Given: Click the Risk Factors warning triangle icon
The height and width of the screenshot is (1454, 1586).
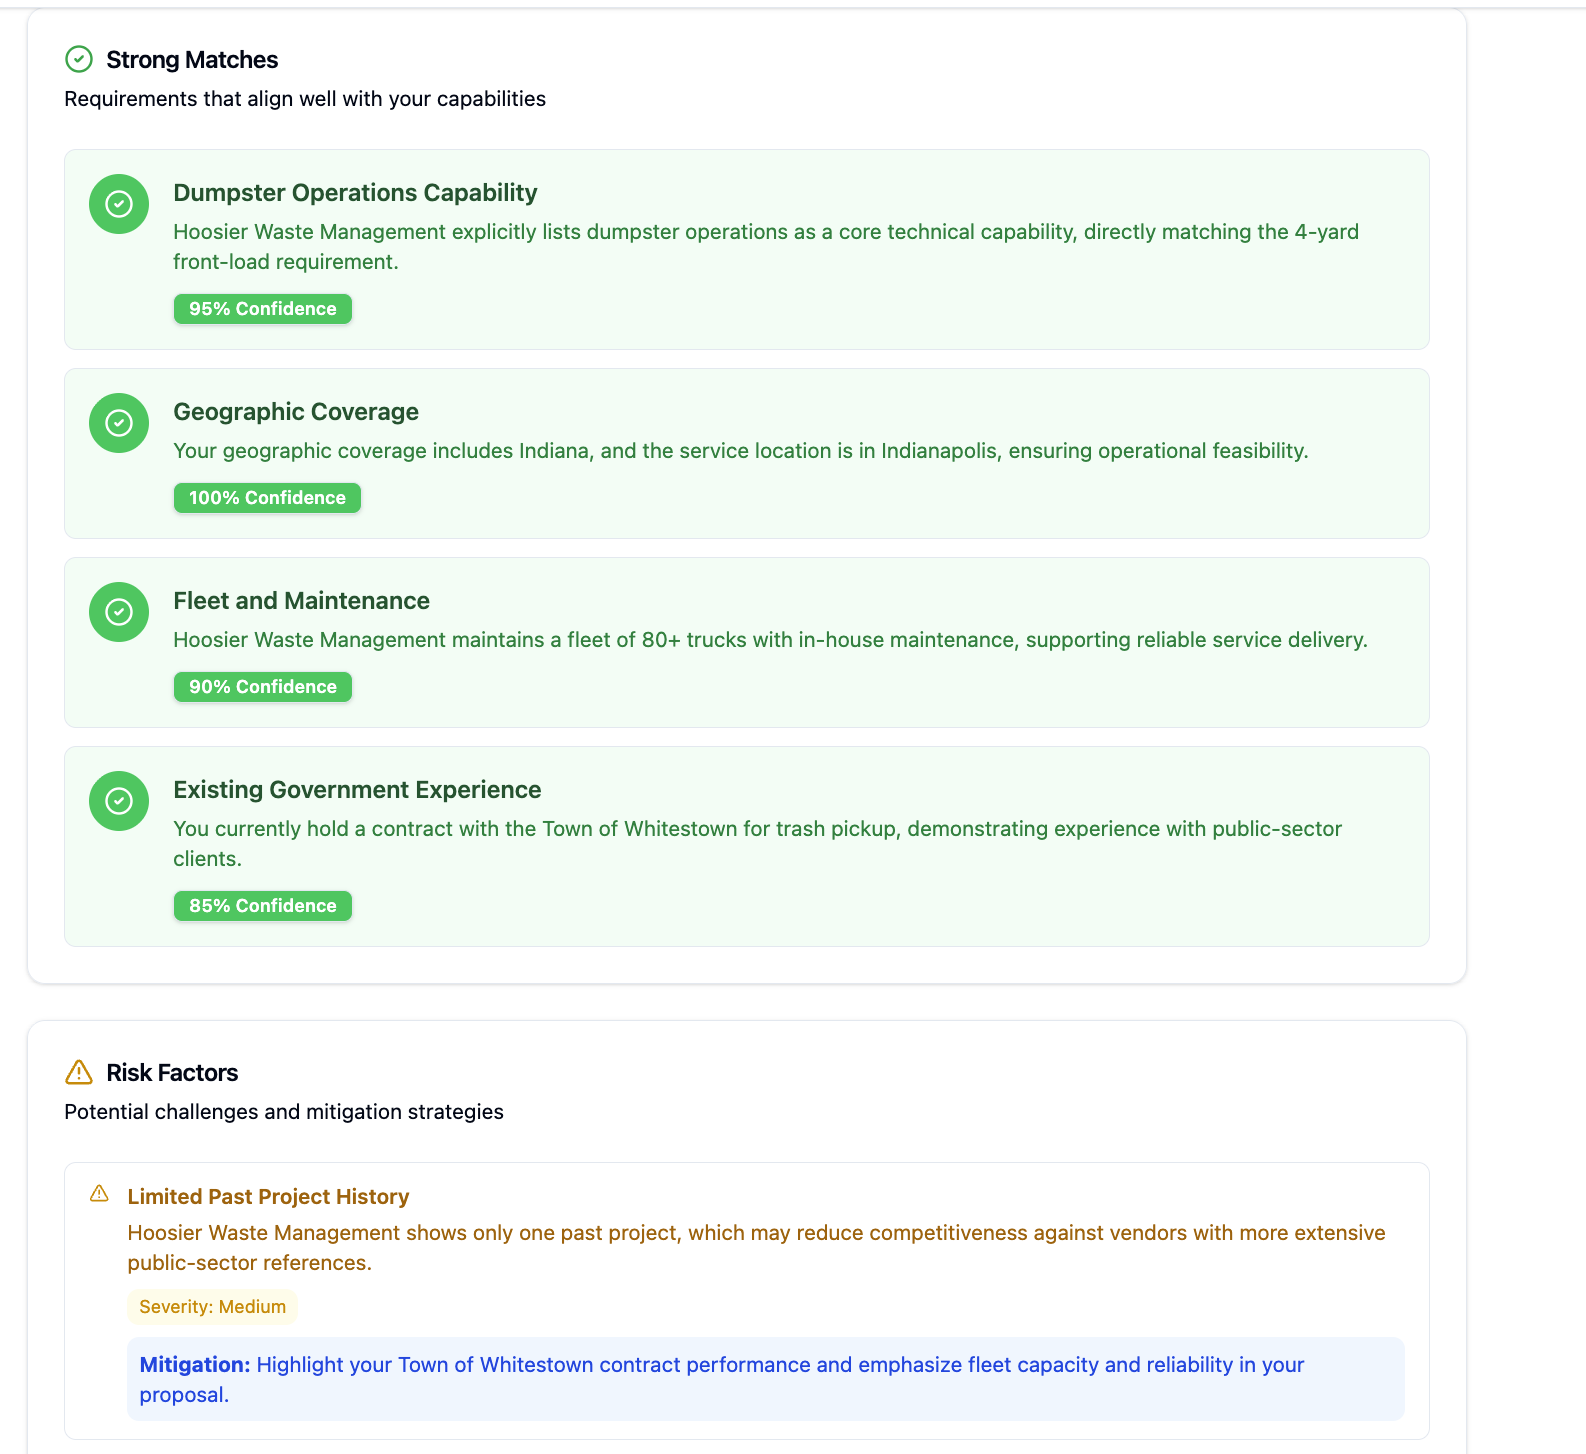Looking at the screenshot, I should click(x=79, y=1073).
